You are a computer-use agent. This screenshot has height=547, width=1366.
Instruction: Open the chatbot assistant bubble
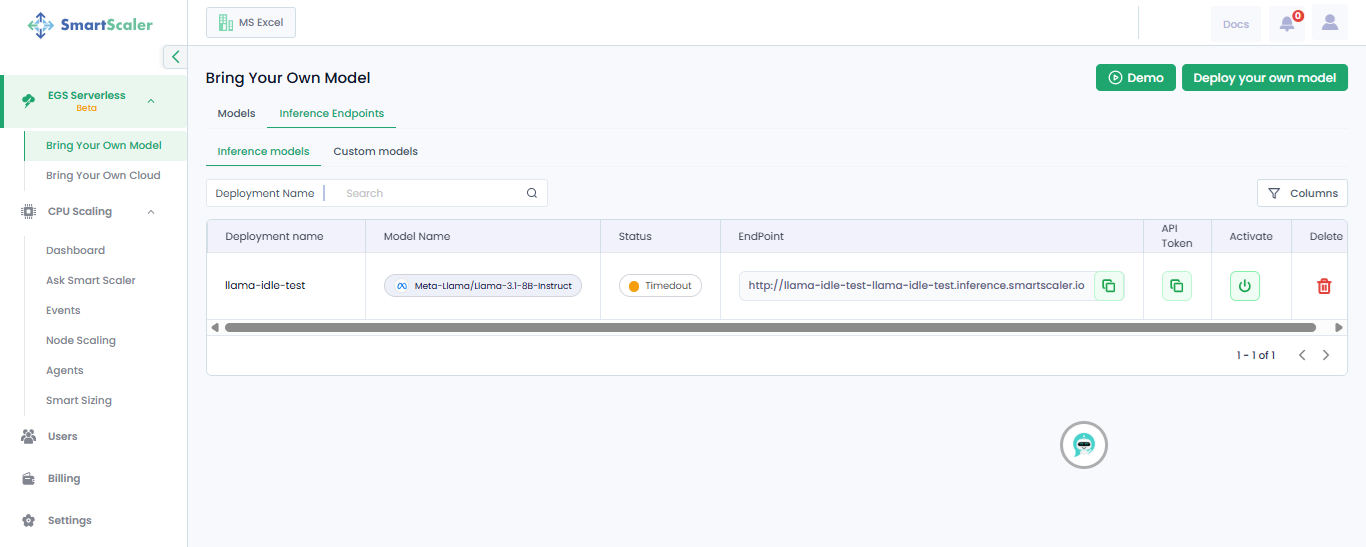(1084, 445)
